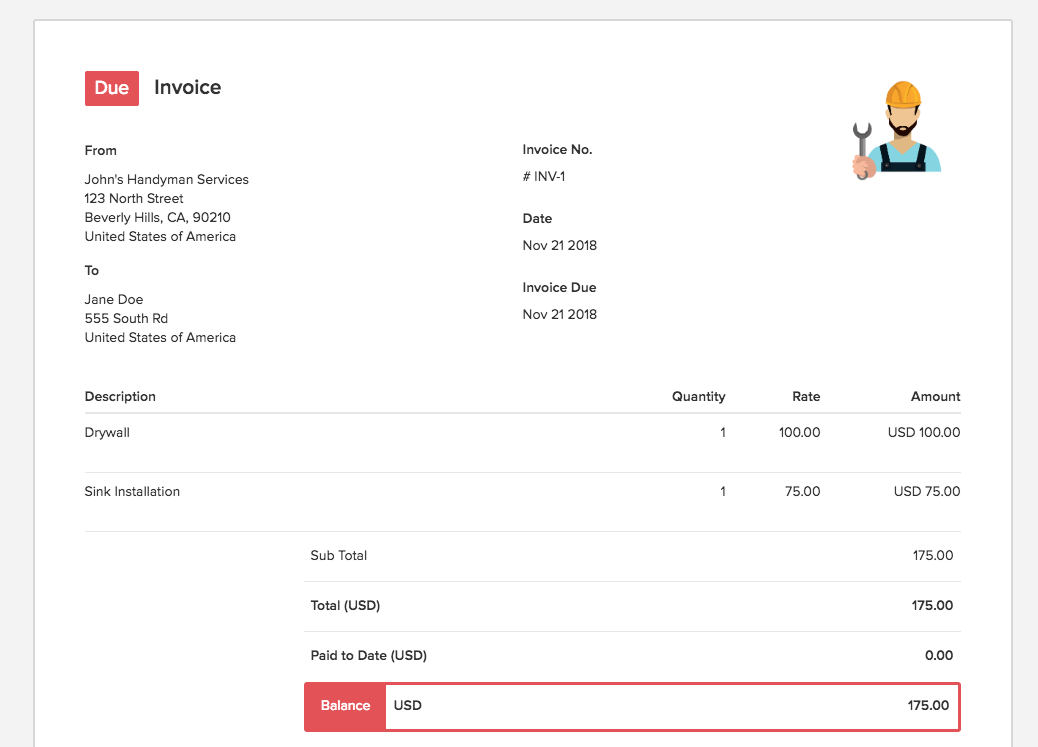Screen dimensions: 1038x747
Task: Click the Invoice No. label
Action: 557,150
